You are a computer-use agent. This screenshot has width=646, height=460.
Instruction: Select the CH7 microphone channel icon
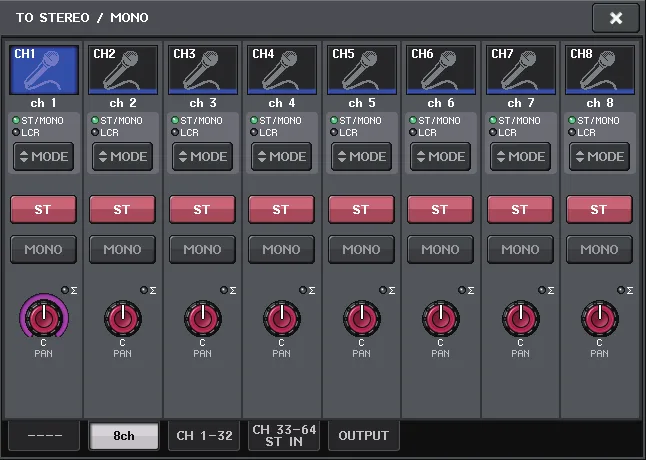tap(521, 70)
